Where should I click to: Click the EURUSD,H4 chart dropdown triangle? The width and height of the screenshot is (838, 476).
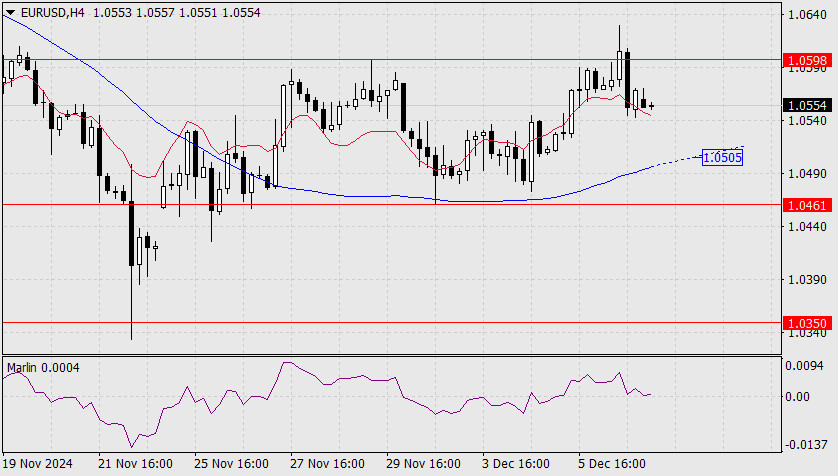coord(10,12)
